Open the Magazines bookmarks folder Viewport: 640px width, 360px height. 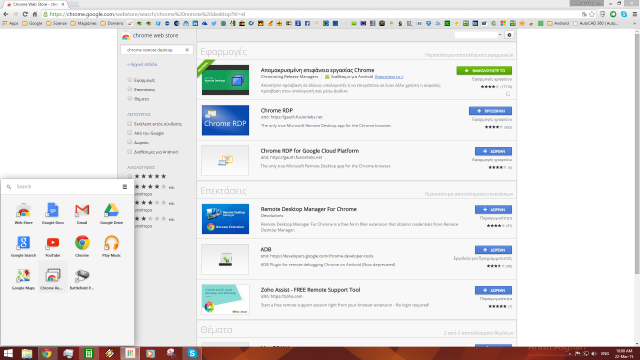coord(84,23)
